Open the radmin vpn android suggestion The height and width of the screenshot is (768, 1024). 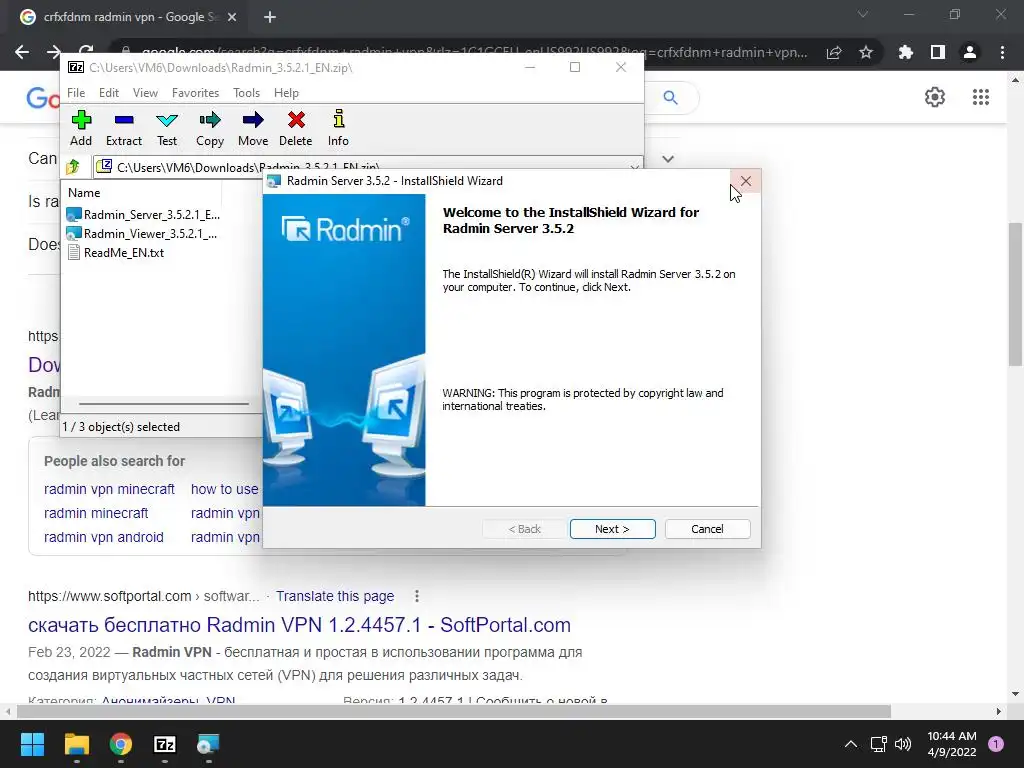[104, 537]
